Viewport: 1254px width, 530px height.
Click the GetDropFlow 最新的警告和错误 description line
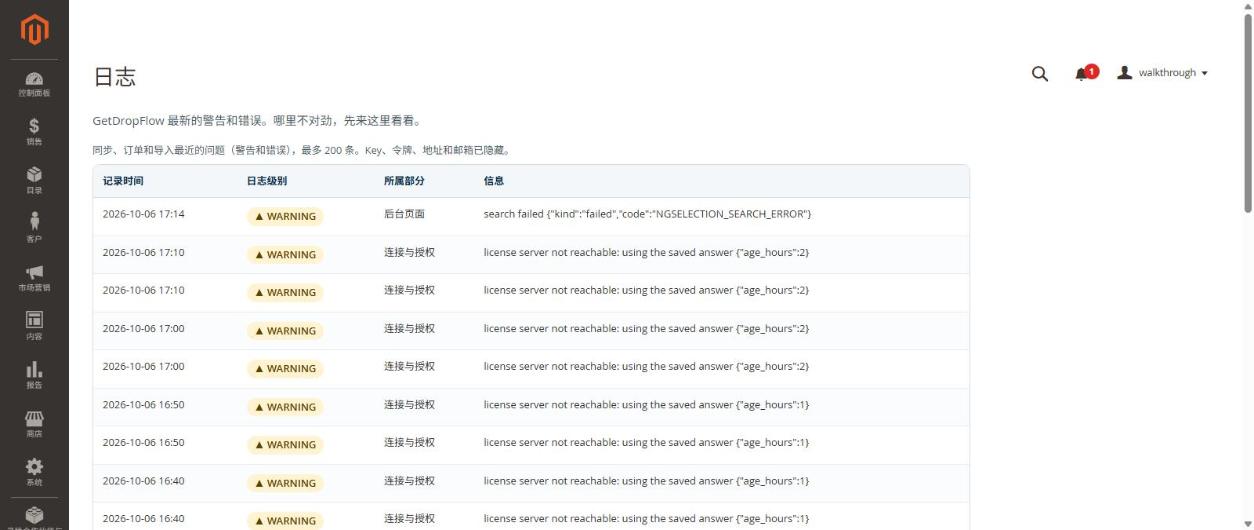(x=257, y=121)
